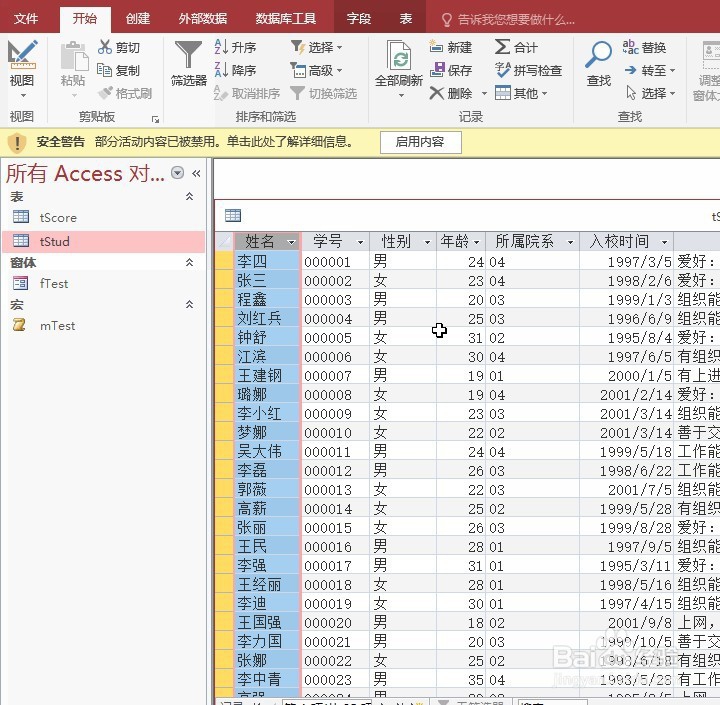720x705 pixels.
Task: Open the 性别 column header dropdown
Action: point(427,242)
